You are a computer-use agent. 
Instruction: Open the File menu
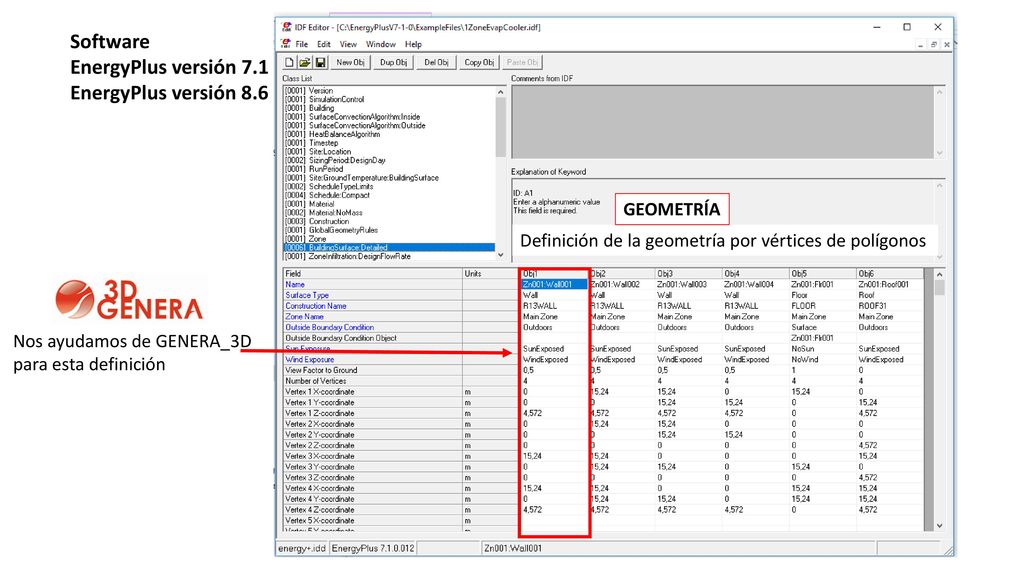point(302,44)
